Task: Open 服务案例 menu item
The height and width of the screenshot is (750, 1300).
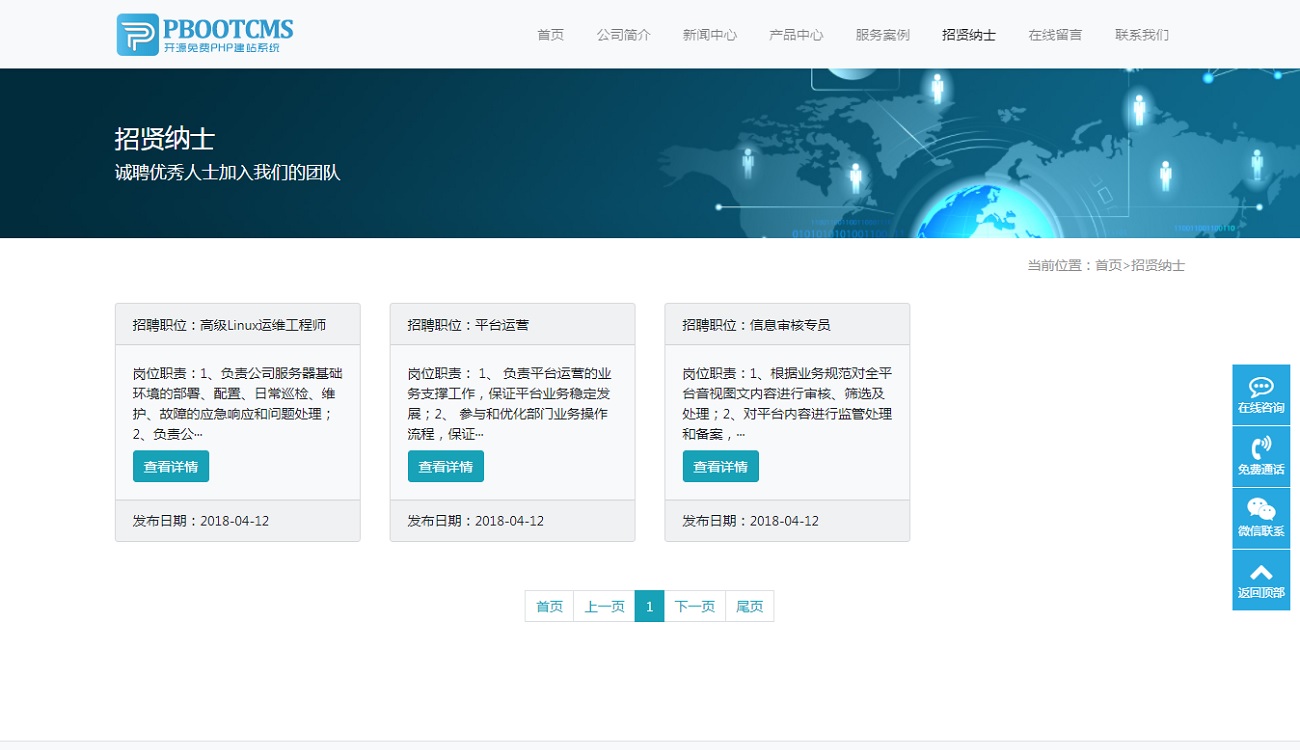Action: (x=882, y=35)
